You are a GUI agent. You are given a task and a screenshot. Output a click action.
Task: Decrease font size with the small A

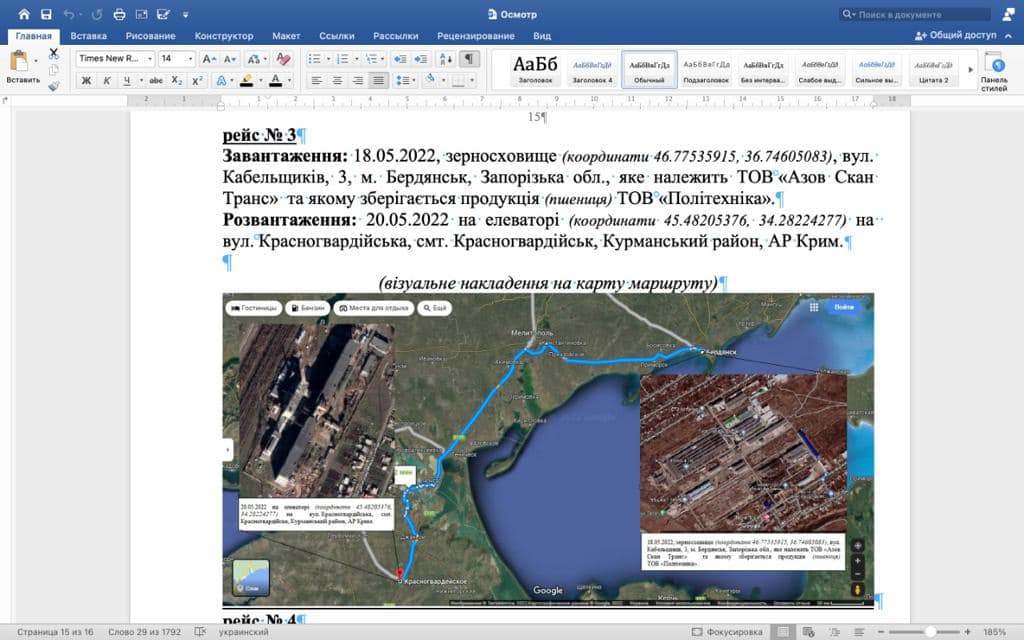(x=229, y=59)
